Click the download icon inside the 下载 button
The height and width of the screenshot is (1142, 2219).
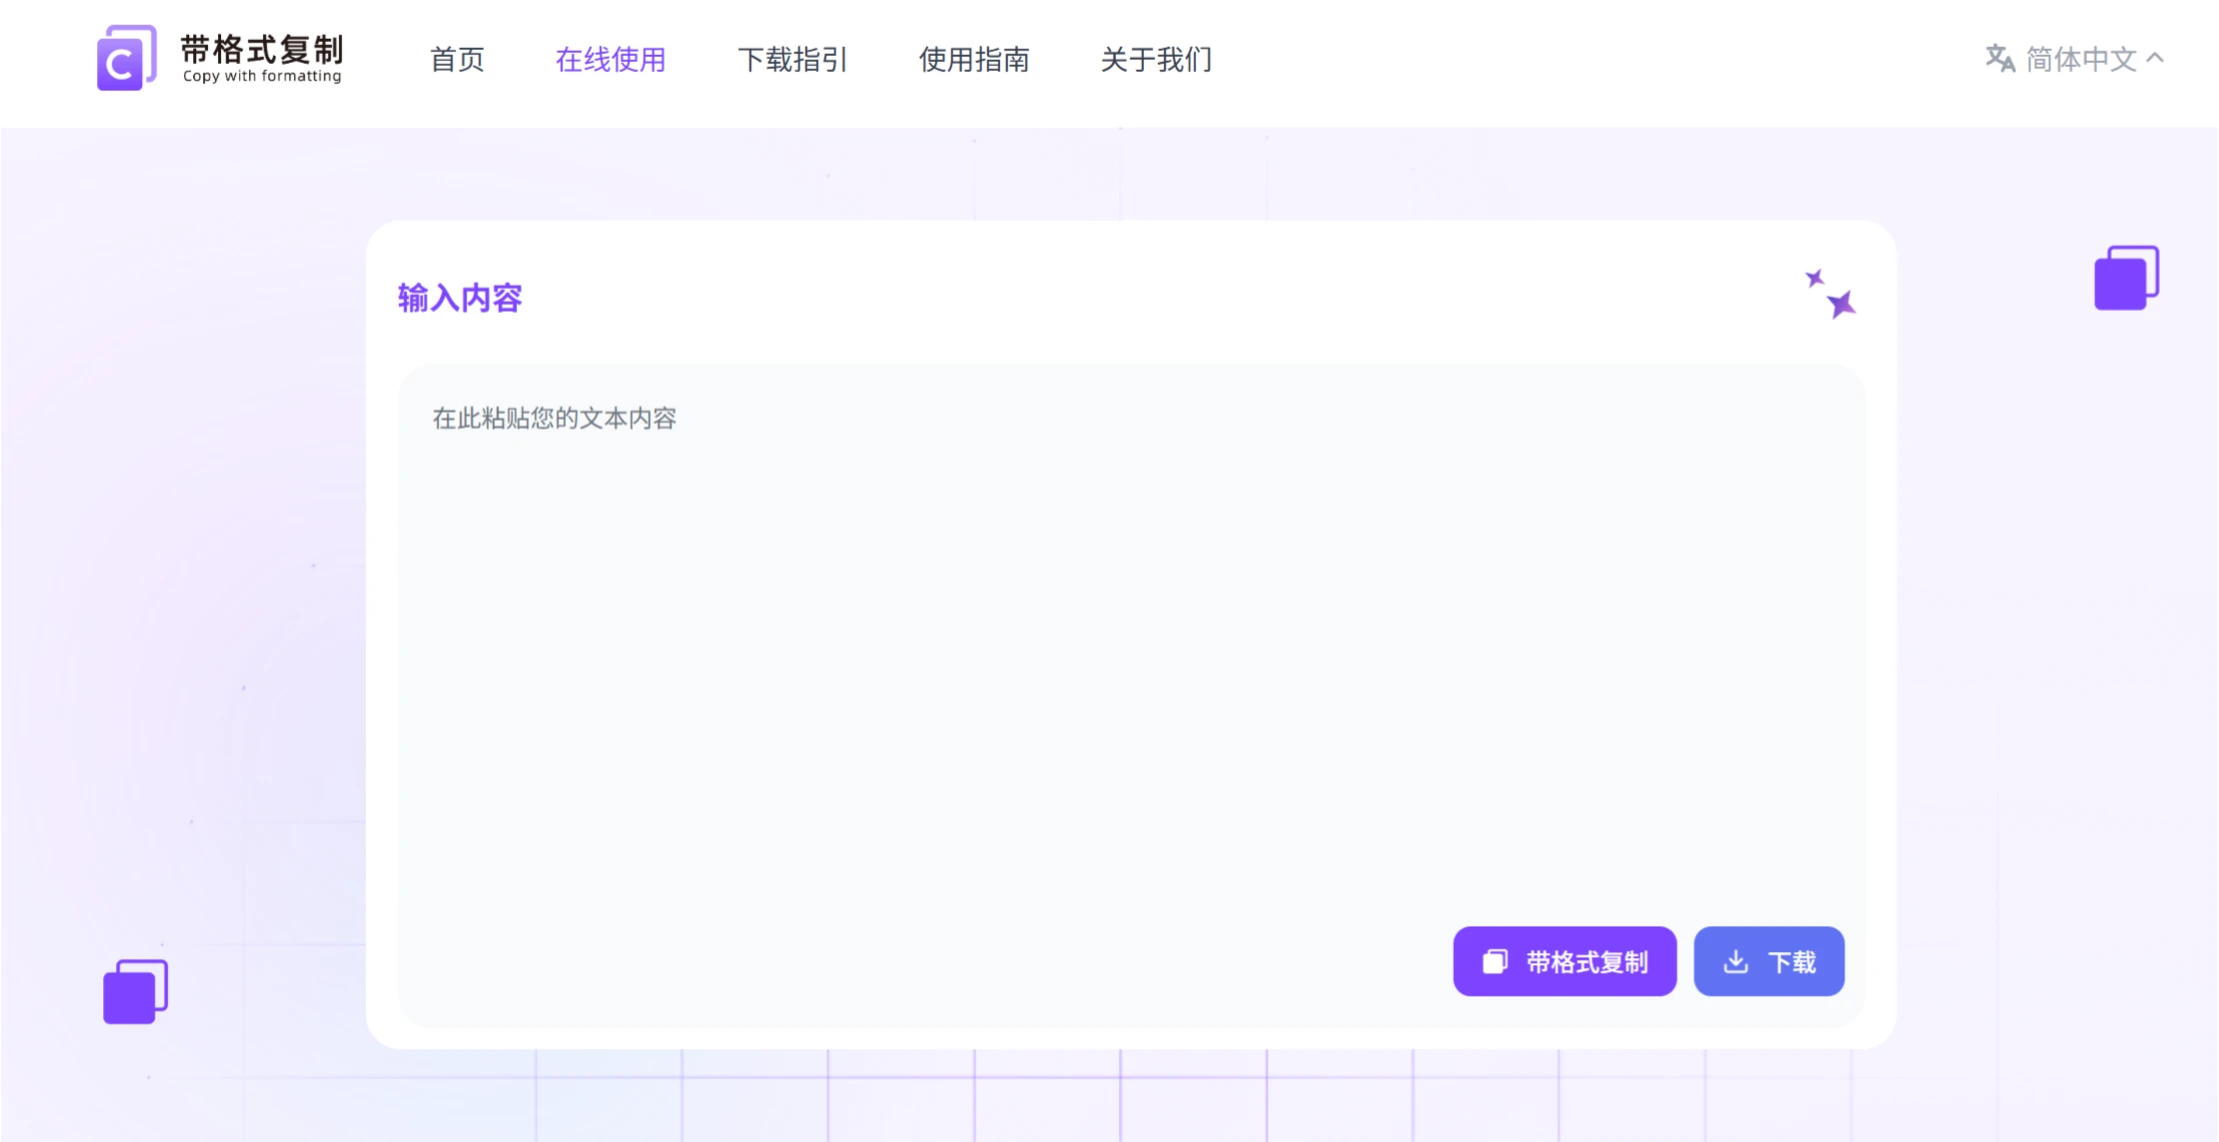(x=1737, y=961)
